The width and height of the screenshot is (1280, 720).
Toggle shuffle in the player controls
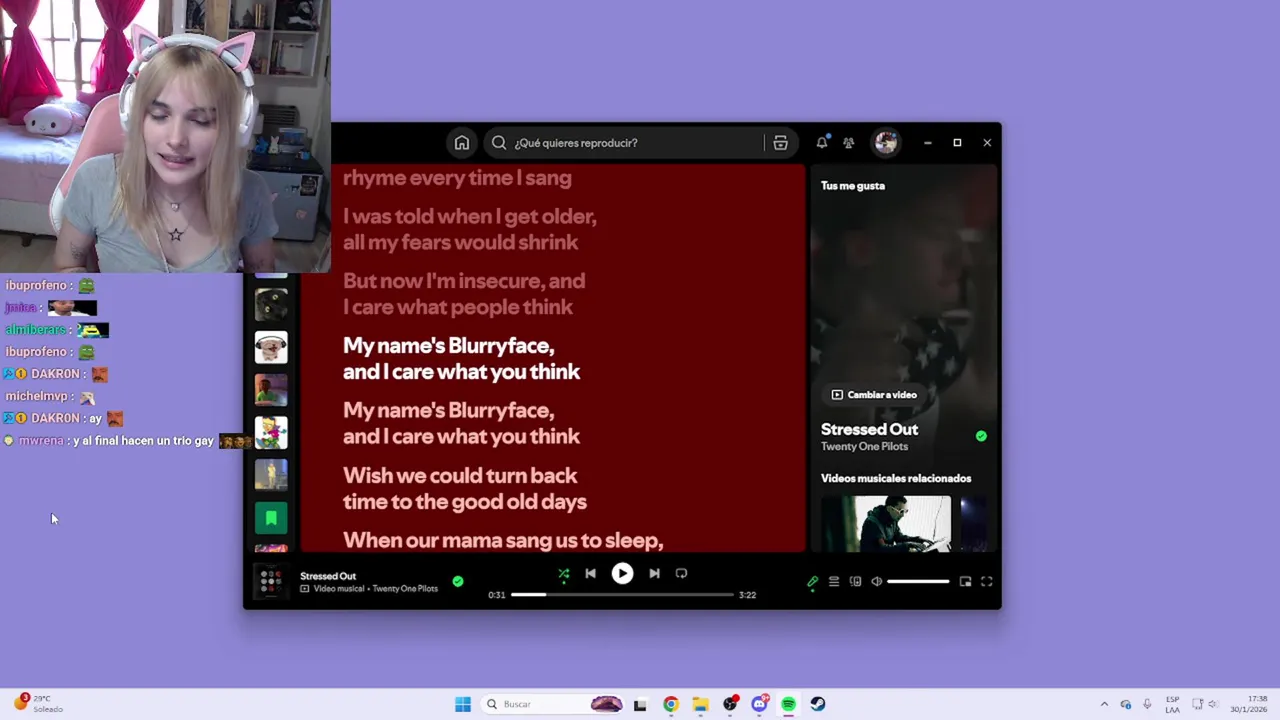point(564,574)
